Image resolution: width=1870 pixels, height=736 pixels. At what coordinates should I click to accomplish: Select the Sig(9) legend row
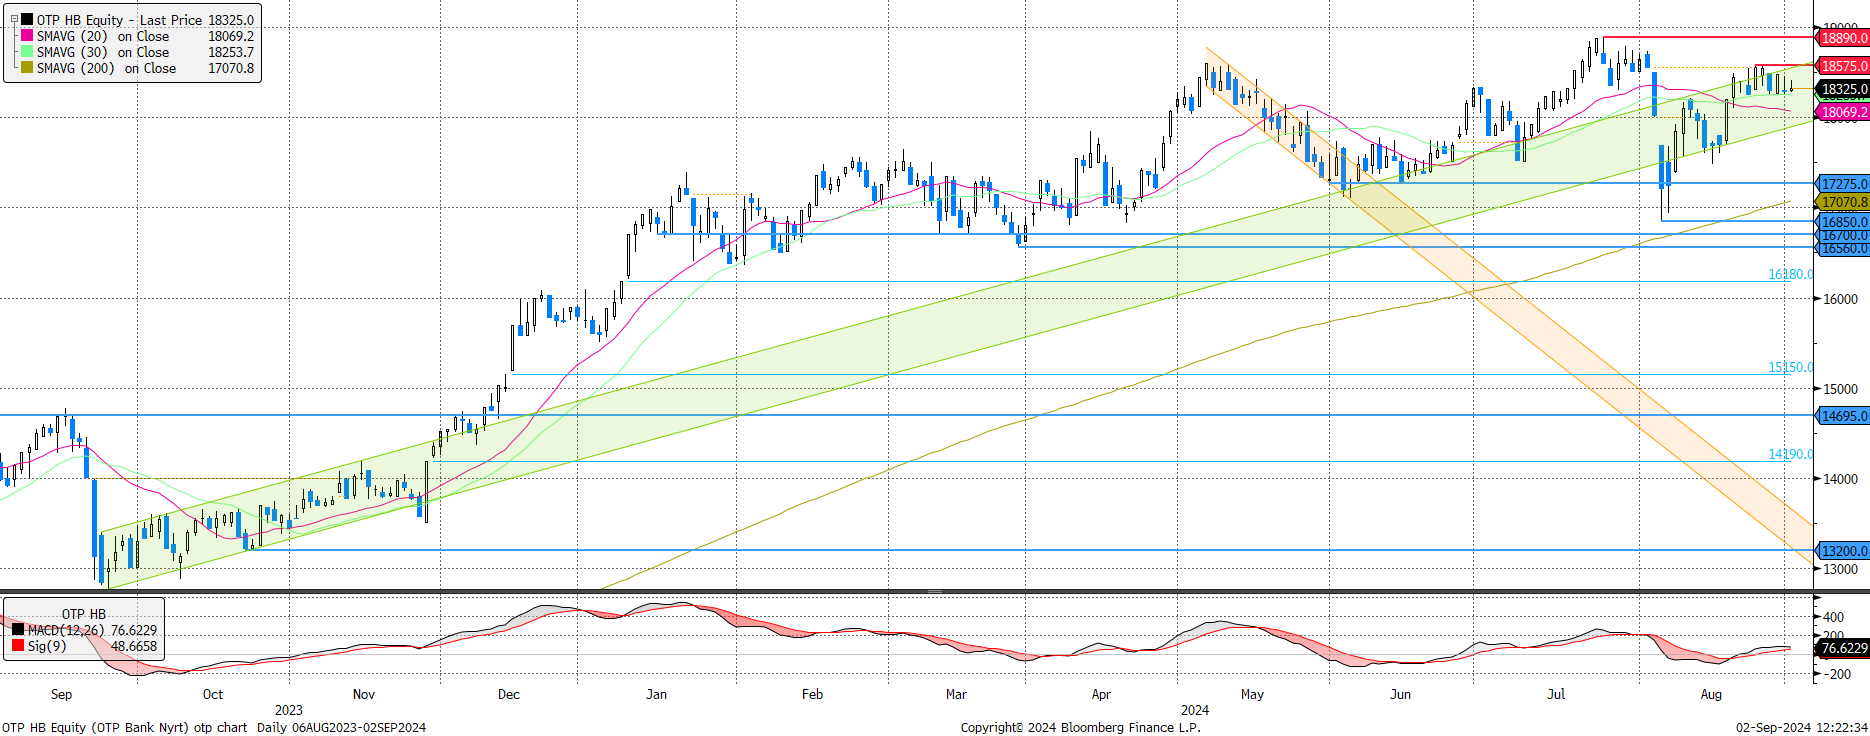[x=84, y=646]
